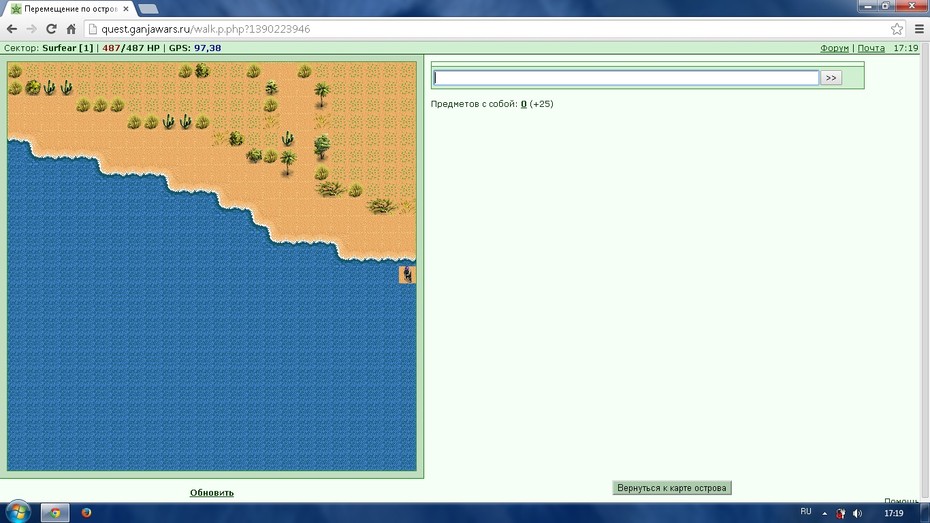Screen dimensions: 930x523
Task: Select the Перемещение по острову tab
Action: click(70, 9)
